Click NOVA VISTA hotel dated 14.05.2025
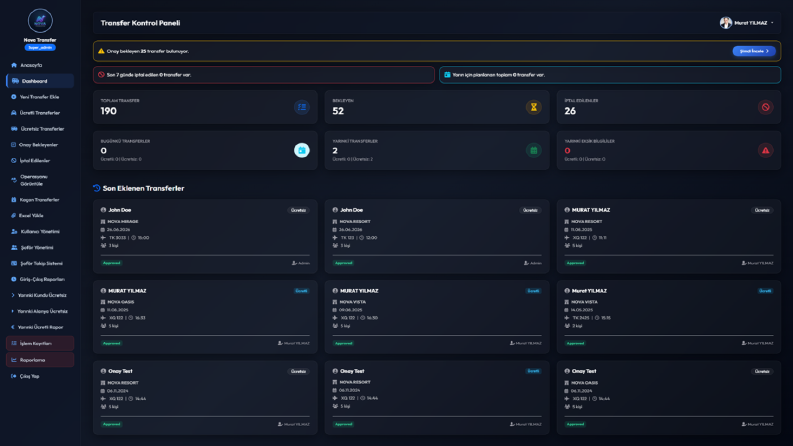This screenshot has width=793, height=446. click(585, 302)
